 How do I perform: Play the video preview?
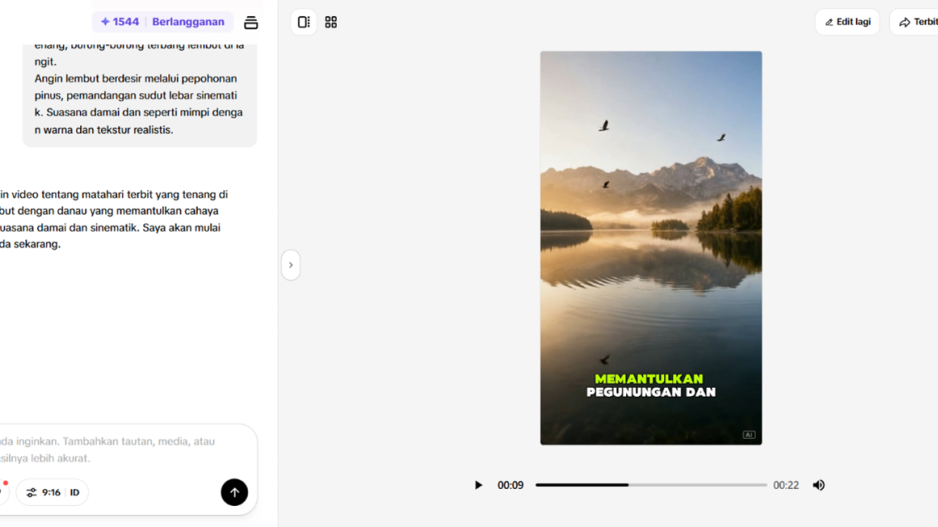pos(478,485)
